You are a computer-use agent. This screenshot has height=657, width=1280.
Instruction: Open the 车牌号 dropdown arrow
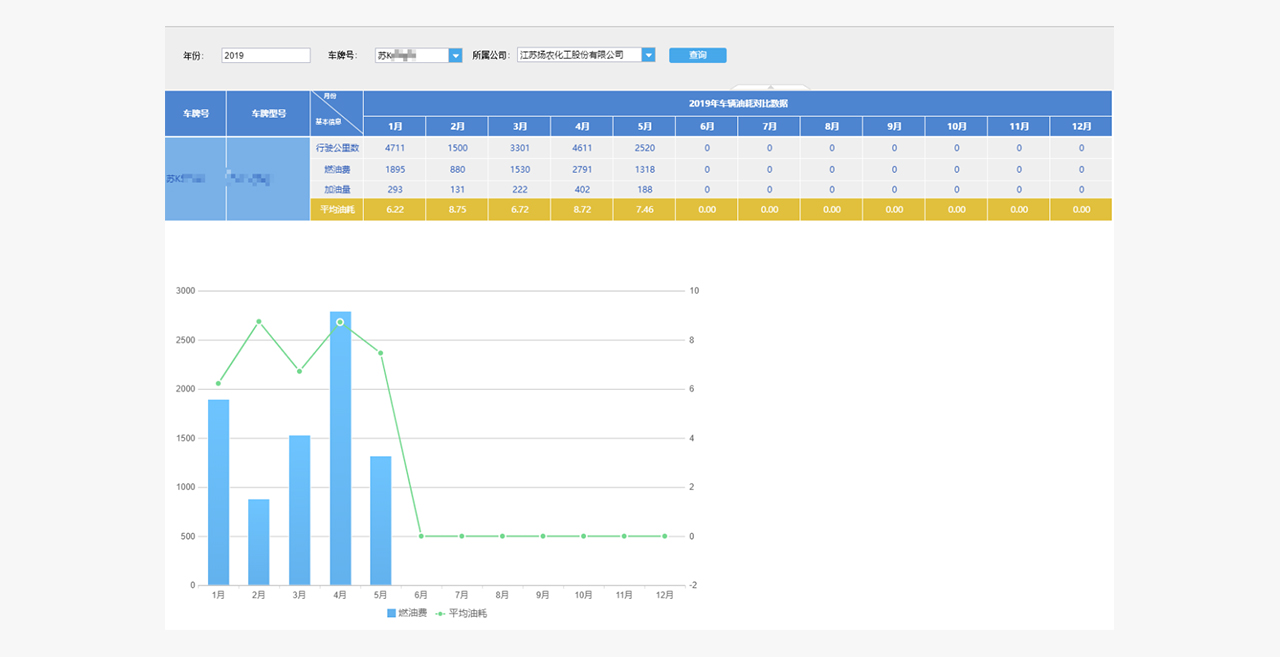click(456, 56)
